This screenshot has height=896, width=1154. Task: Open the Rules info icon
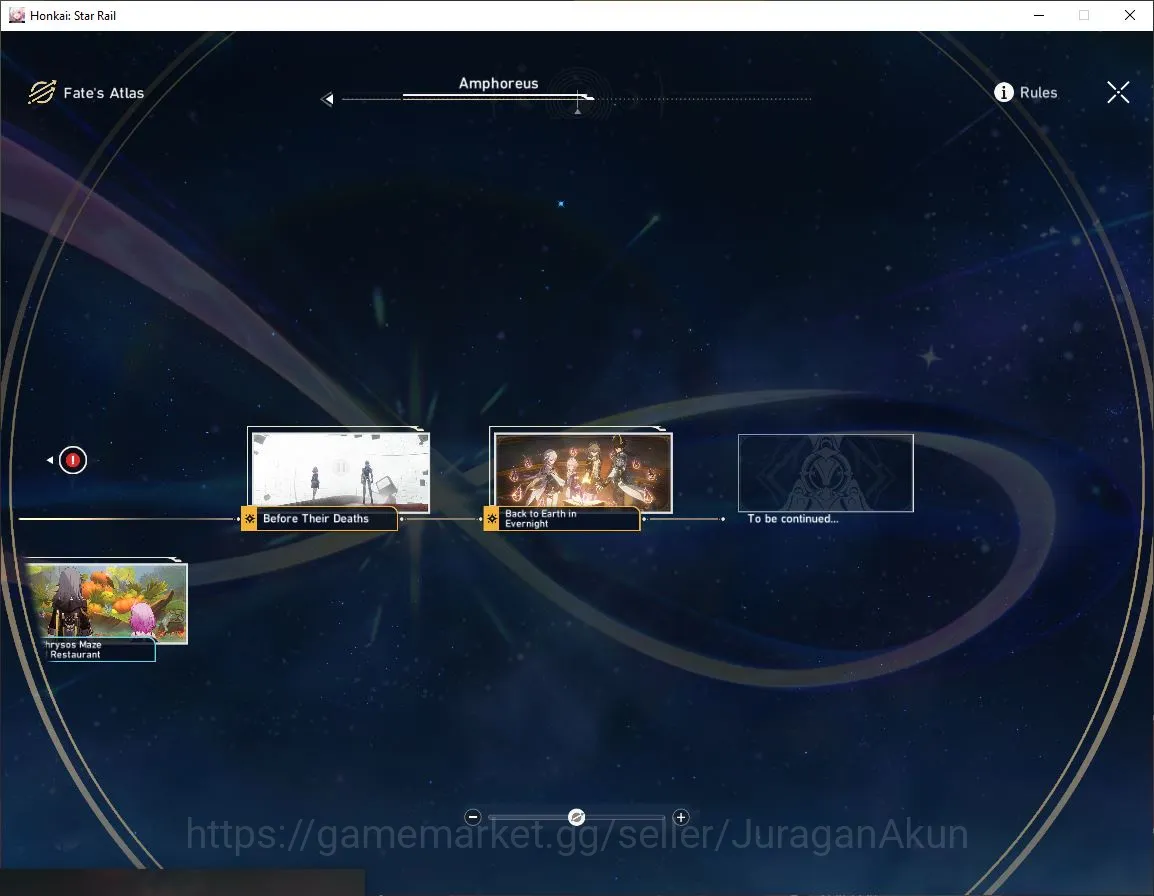(1004, 92)
